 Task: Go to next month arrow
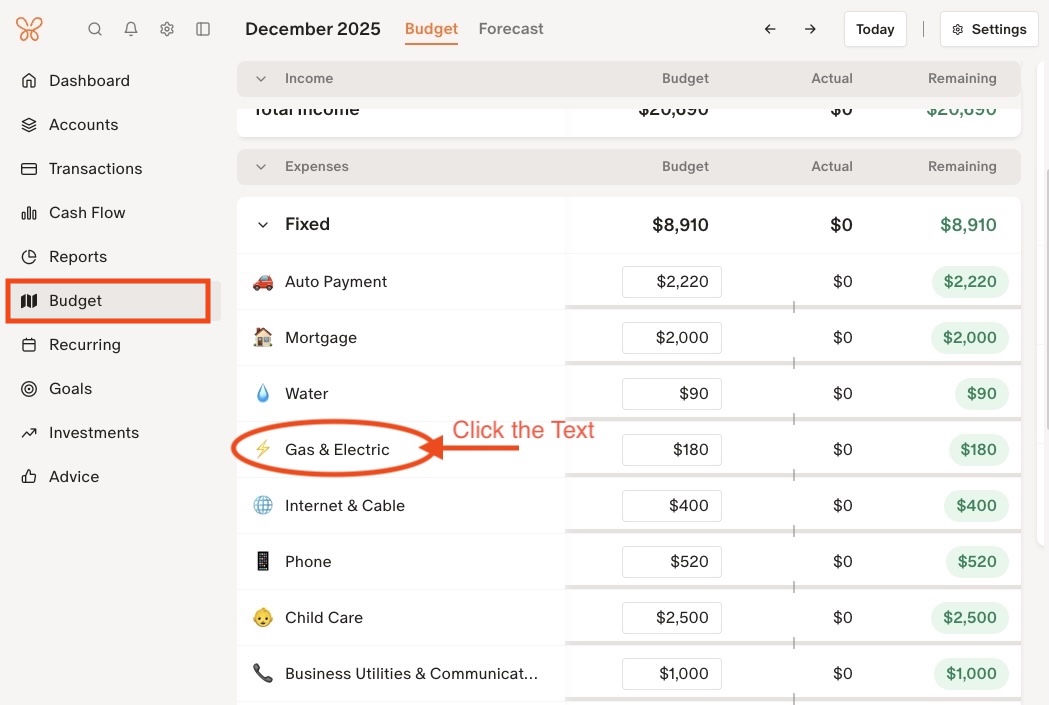coord(810,29)
